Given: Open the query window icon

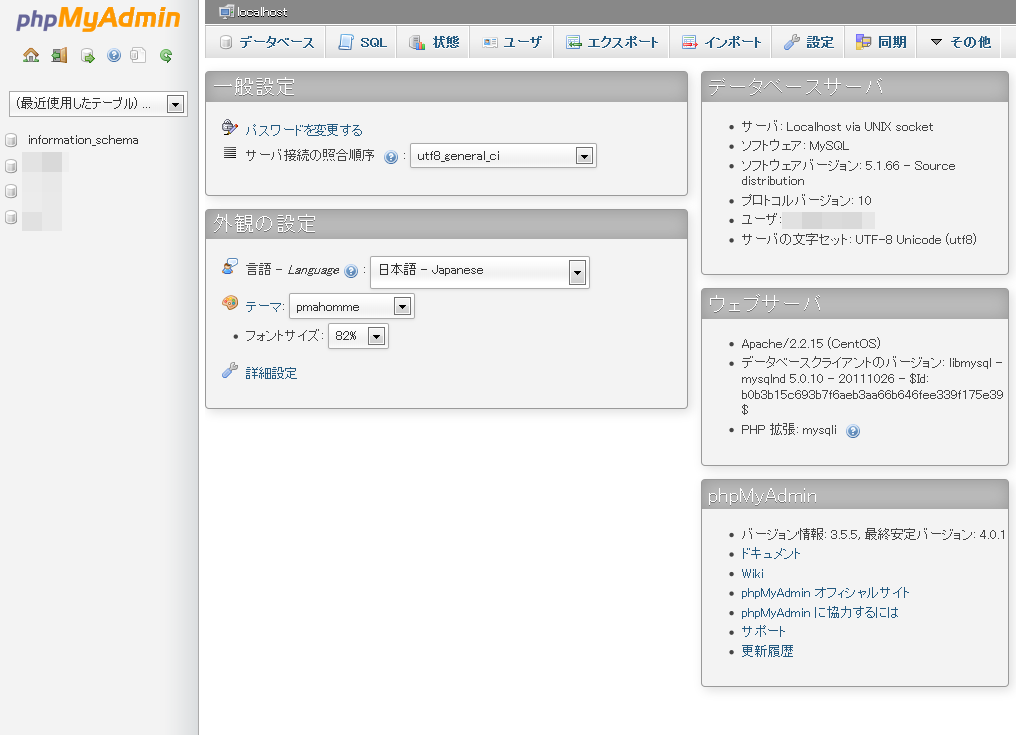Looking at the screenshot, I should [x=87, y=56].
